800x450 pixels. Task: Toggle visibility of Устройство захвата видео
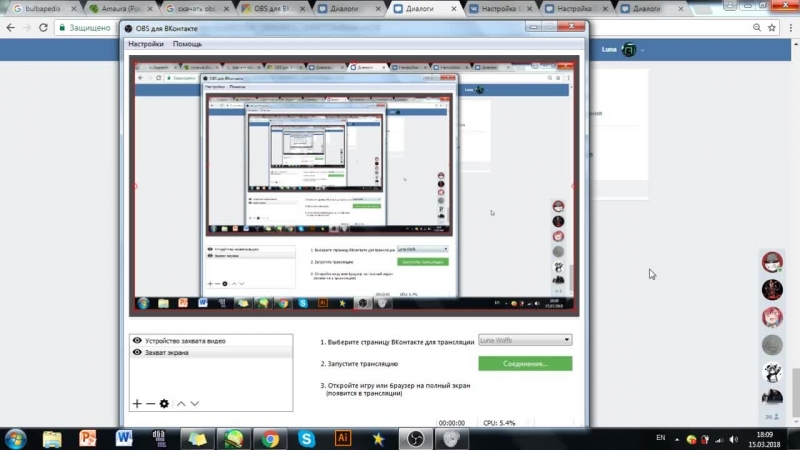[137, 340]
